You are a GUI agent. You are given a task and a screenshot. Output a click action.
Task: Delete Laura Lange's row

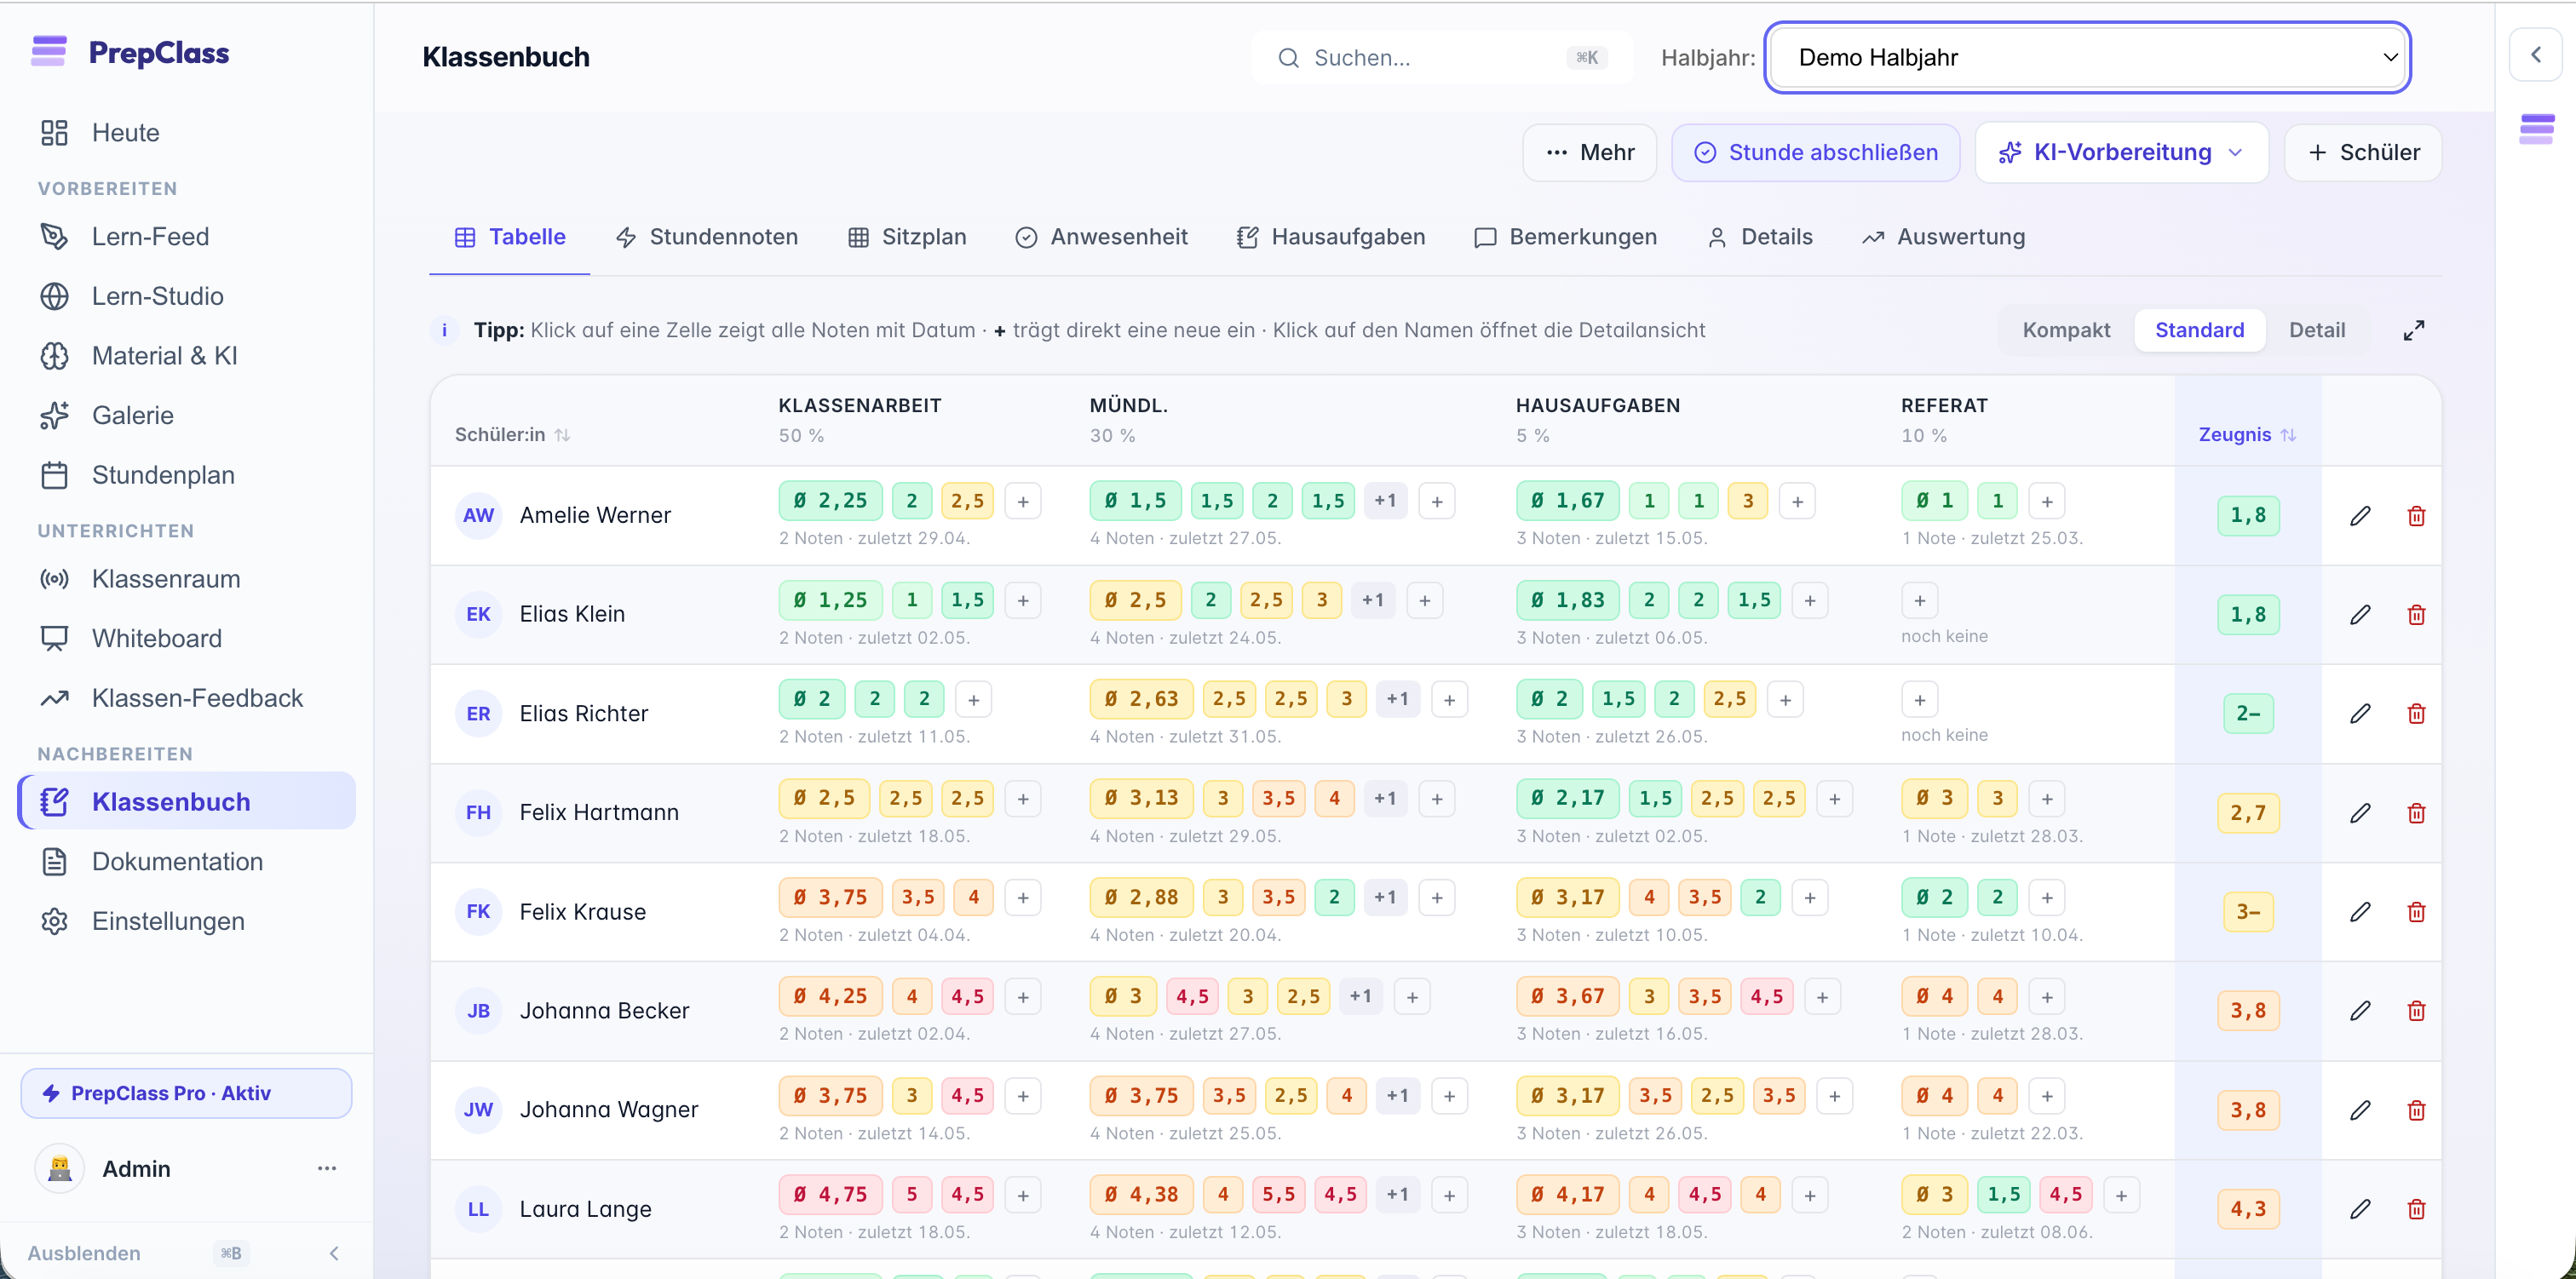click(2416, 1209)
